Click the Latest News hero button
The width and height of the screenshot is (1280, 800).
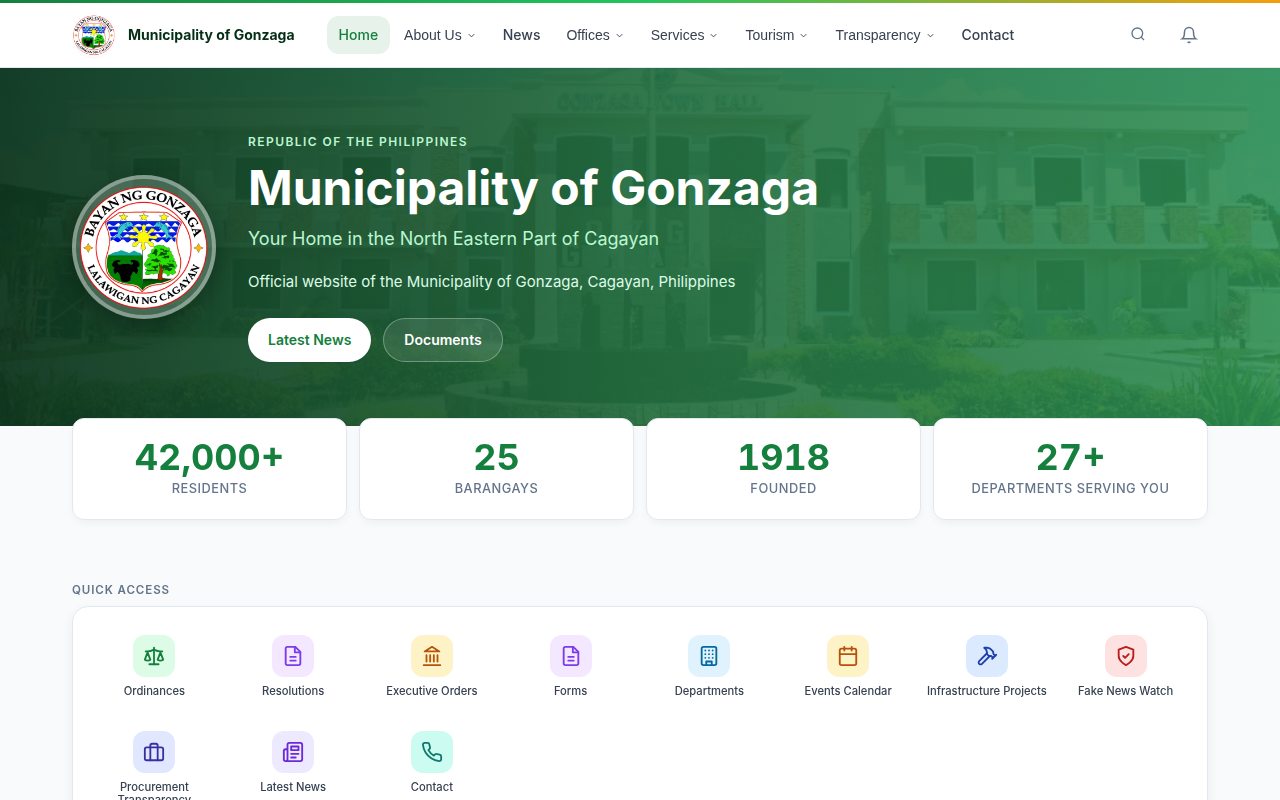coord(309,340)
